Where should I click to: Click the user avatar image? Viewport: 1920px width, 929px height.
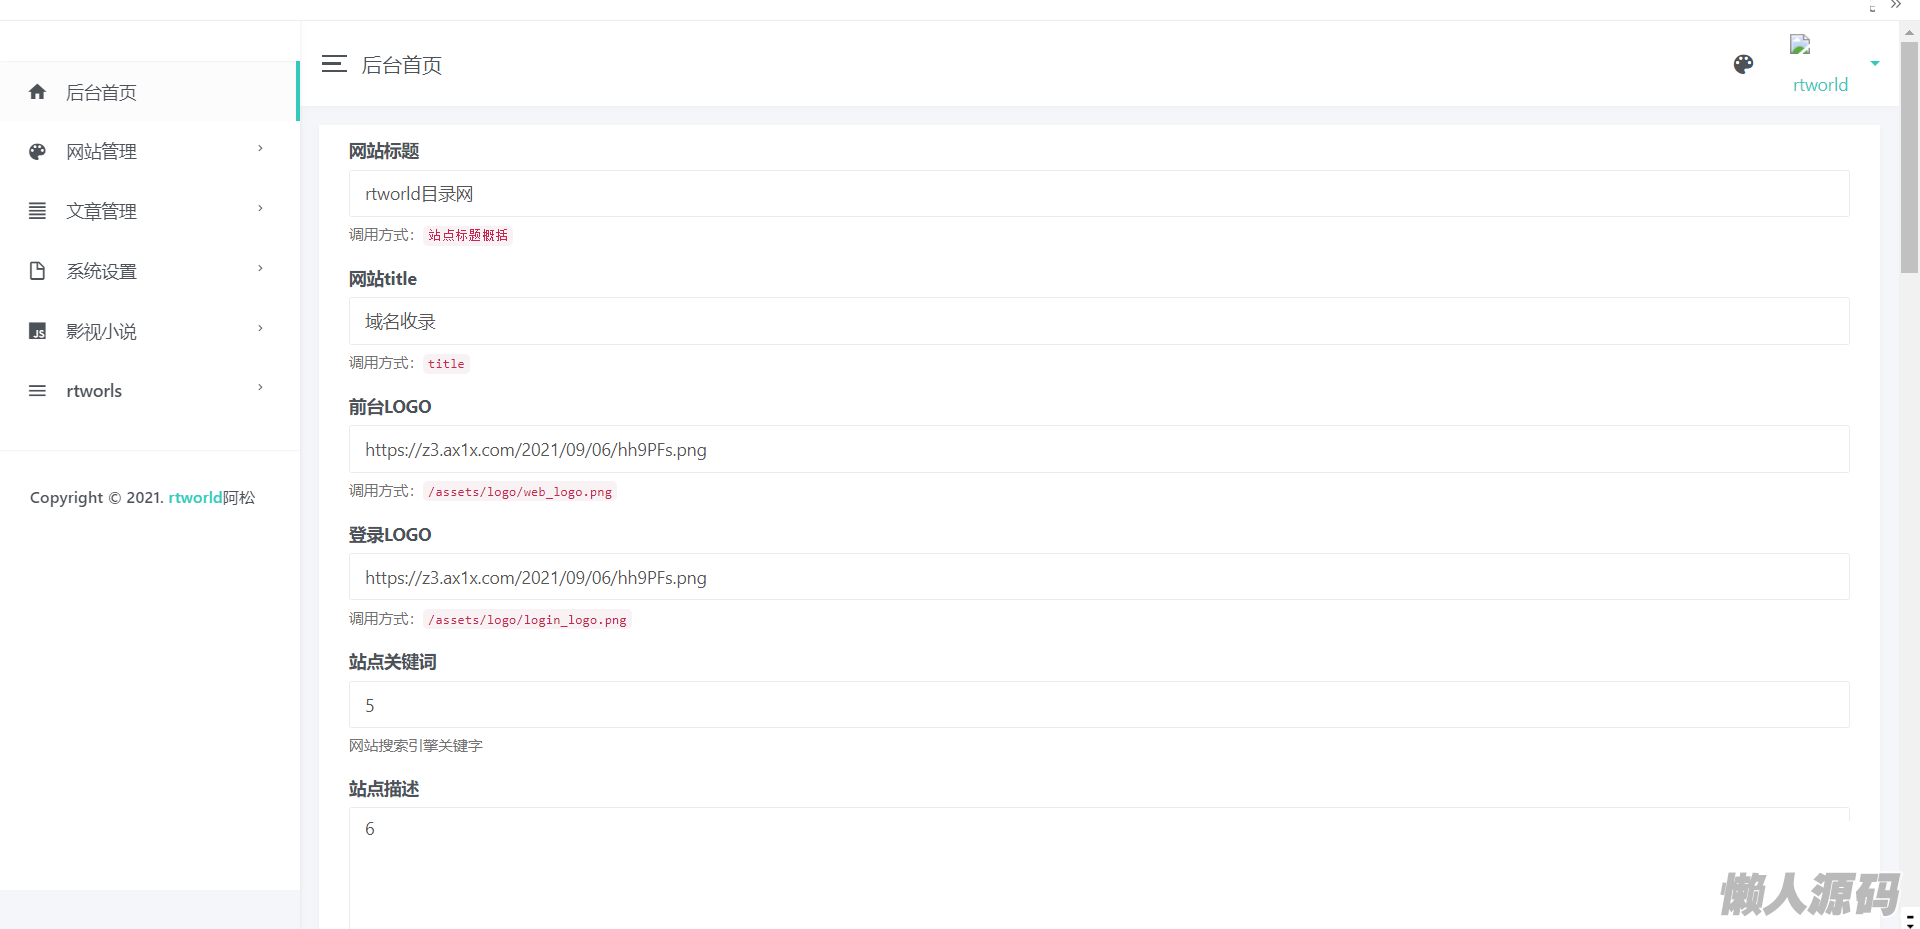click(x=1800, y=45)
